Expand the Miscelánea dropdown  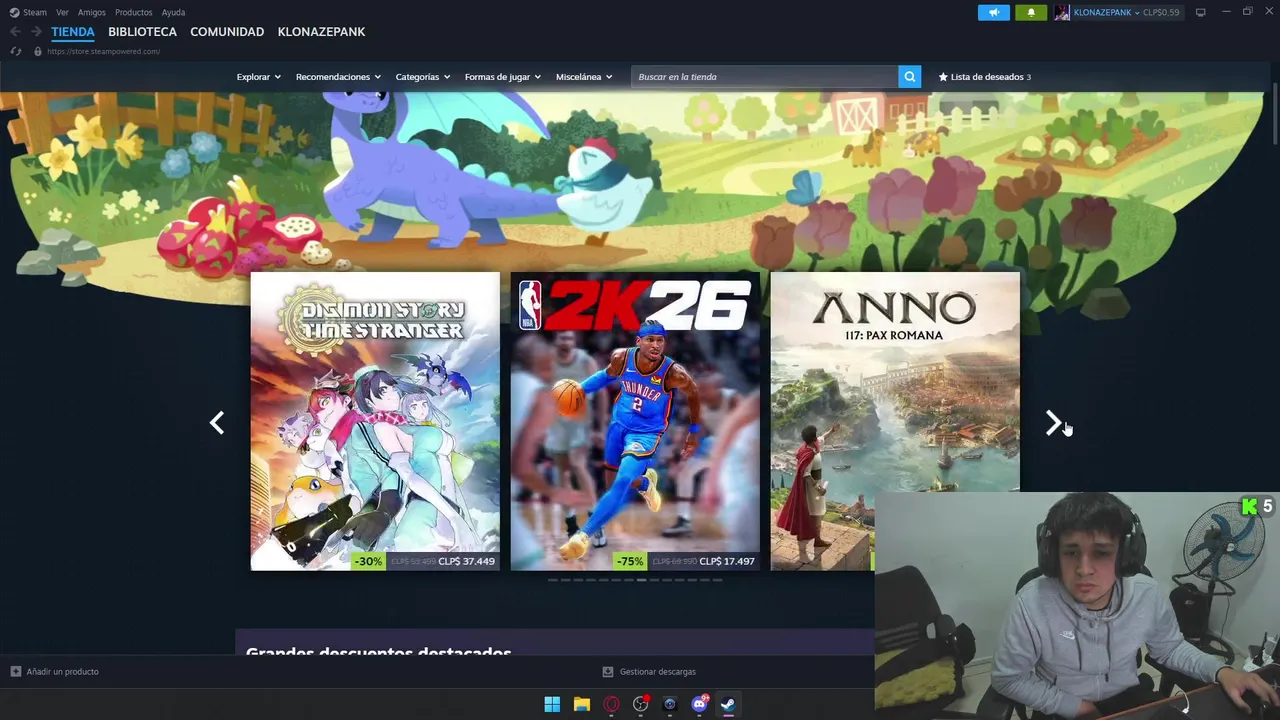(x=584, y=77)
